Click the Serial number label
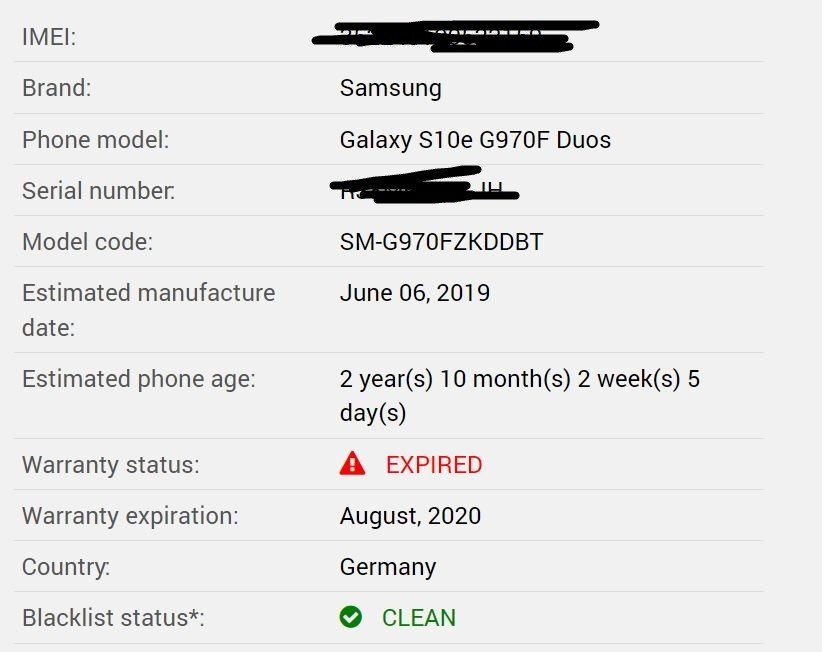The image size is (822, 652). click(99, 191)
